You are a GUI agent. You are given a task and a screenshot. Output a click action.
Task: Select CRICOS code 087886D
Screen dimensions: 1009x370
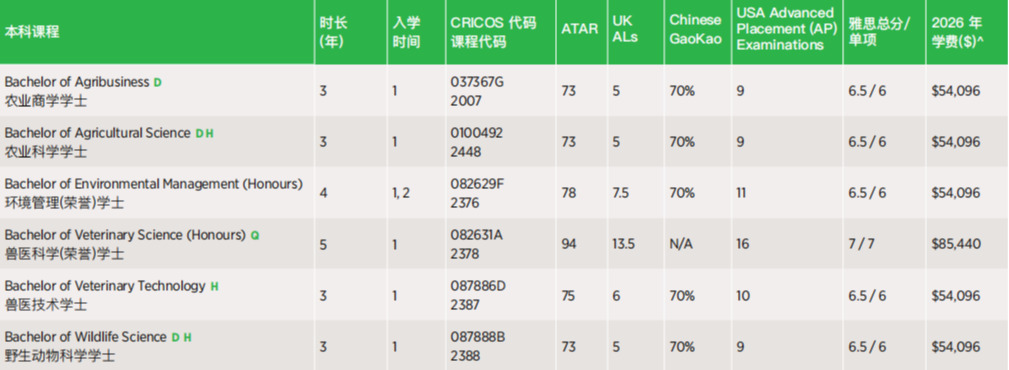click(x=478, y=286)
